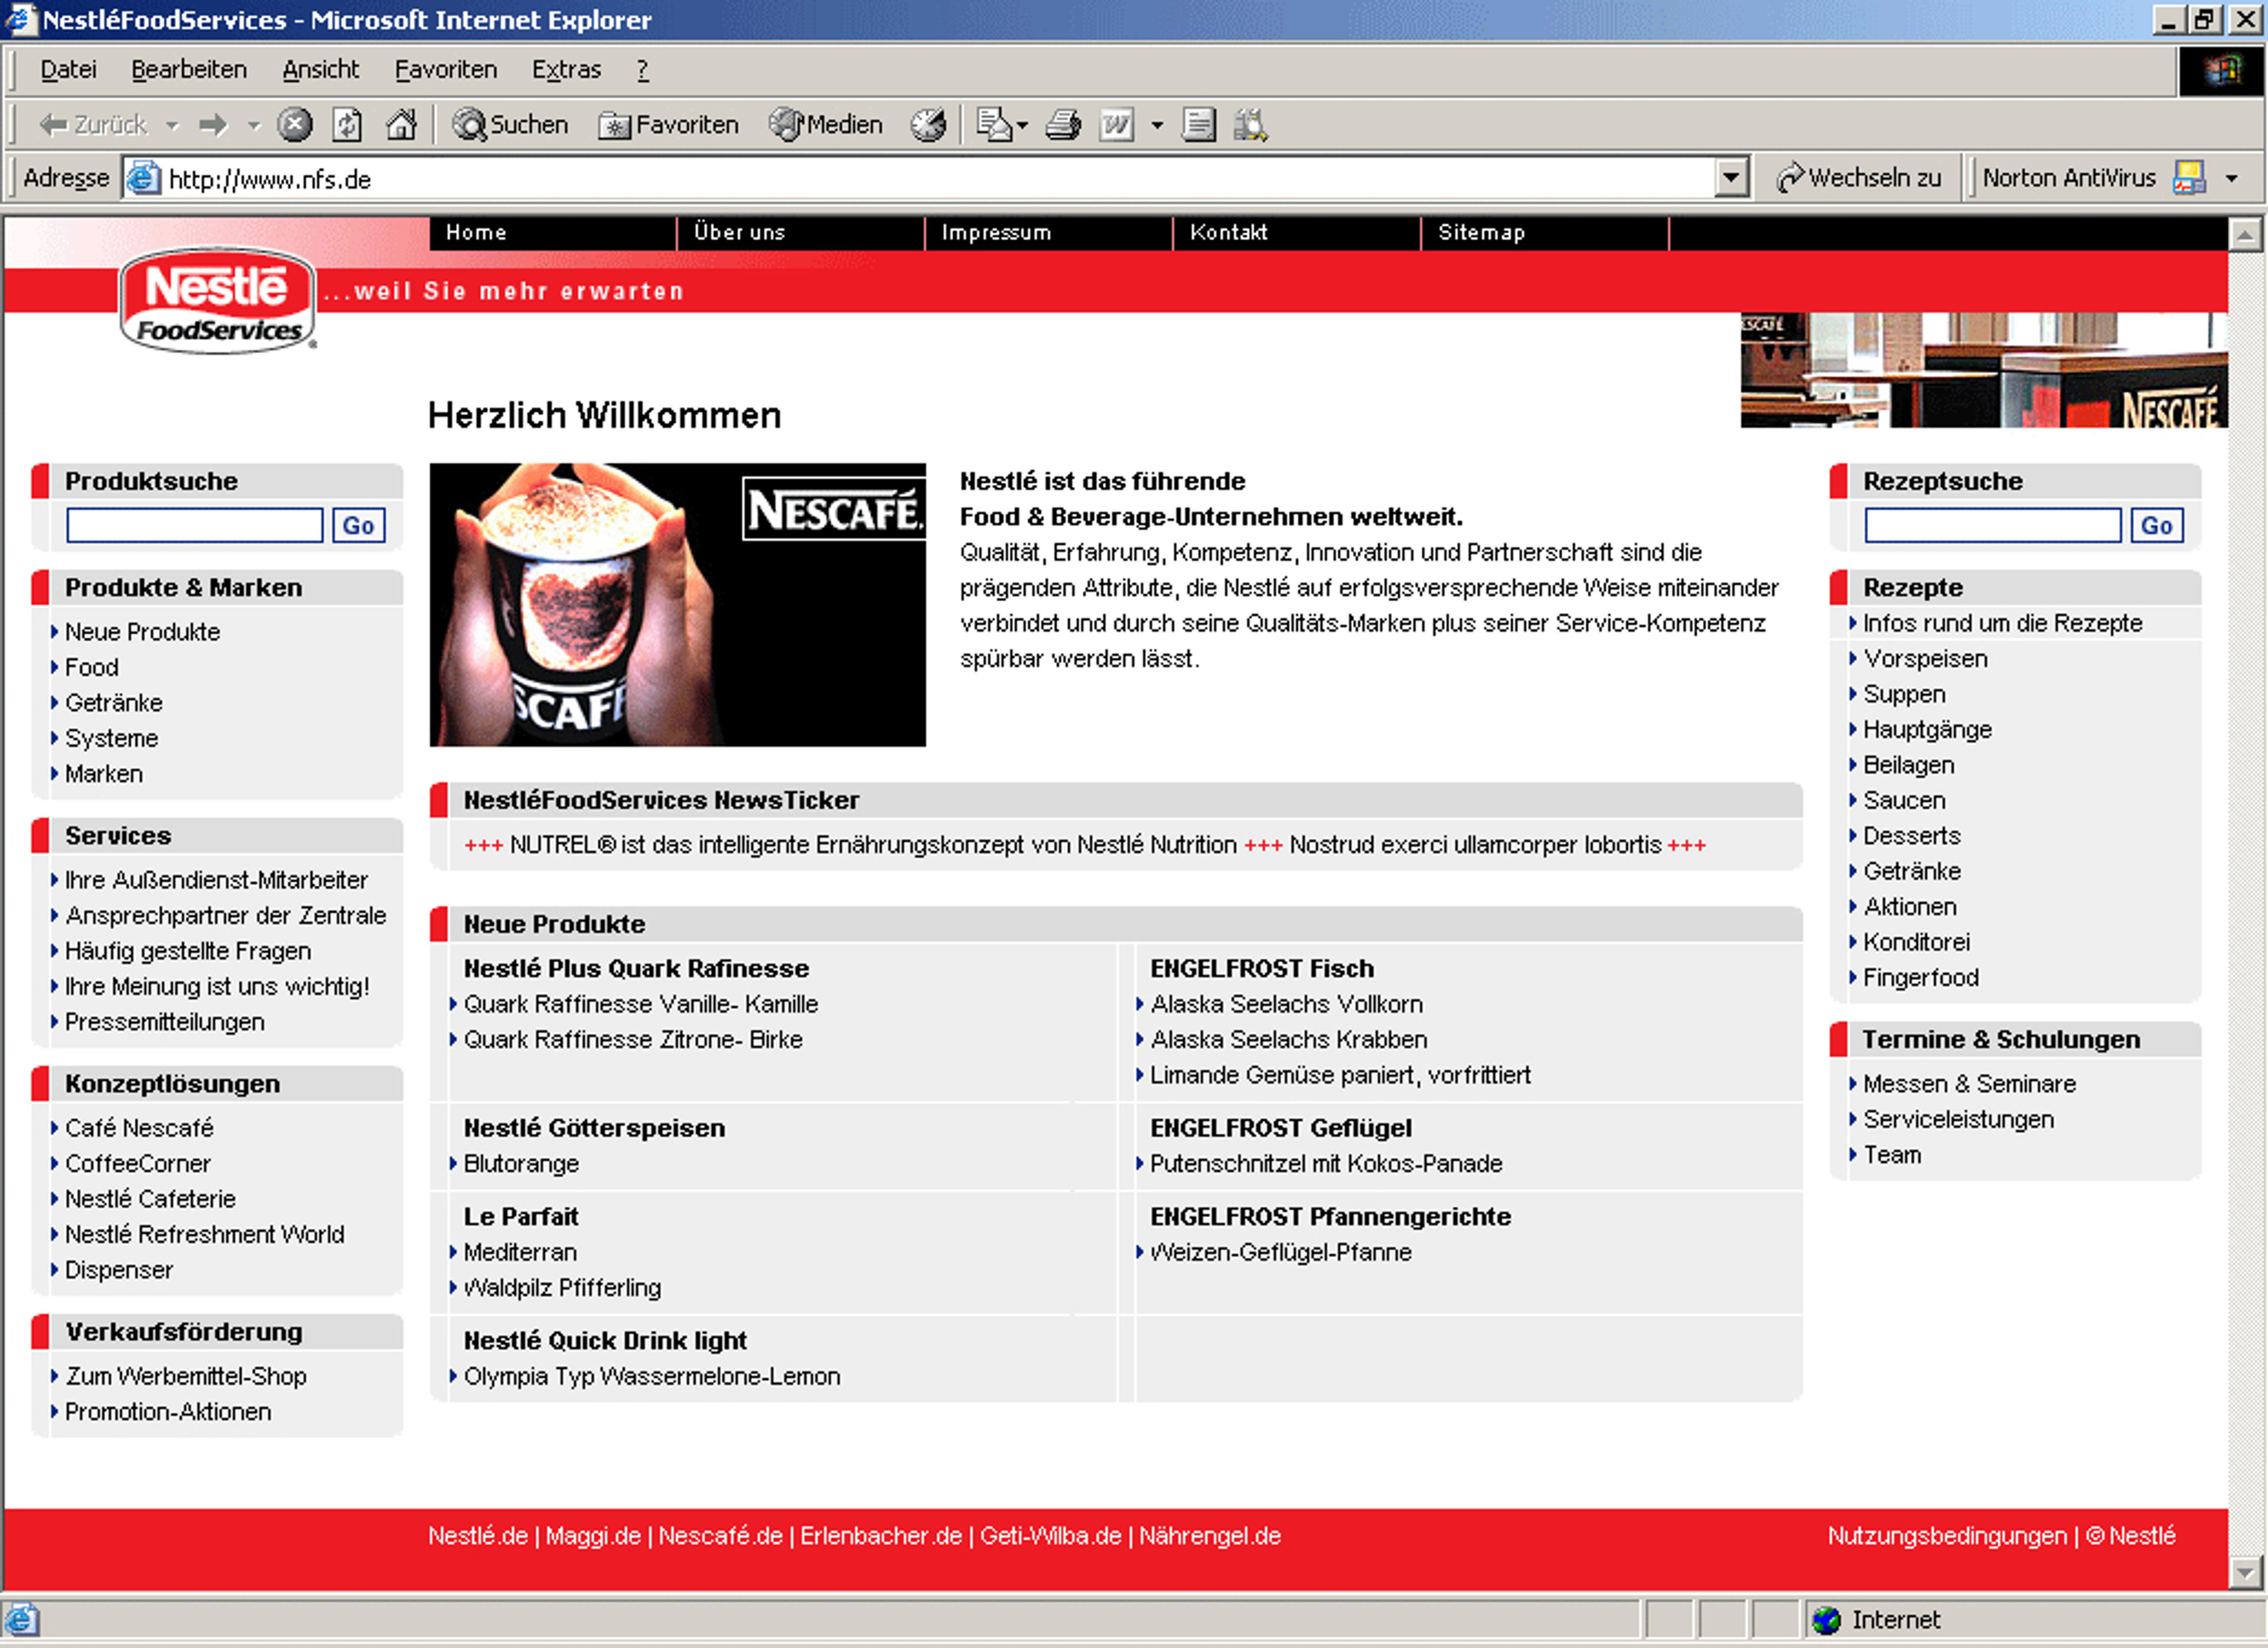
Task: Open Messen & Seminare link
Action: tap(1969, 1084)
